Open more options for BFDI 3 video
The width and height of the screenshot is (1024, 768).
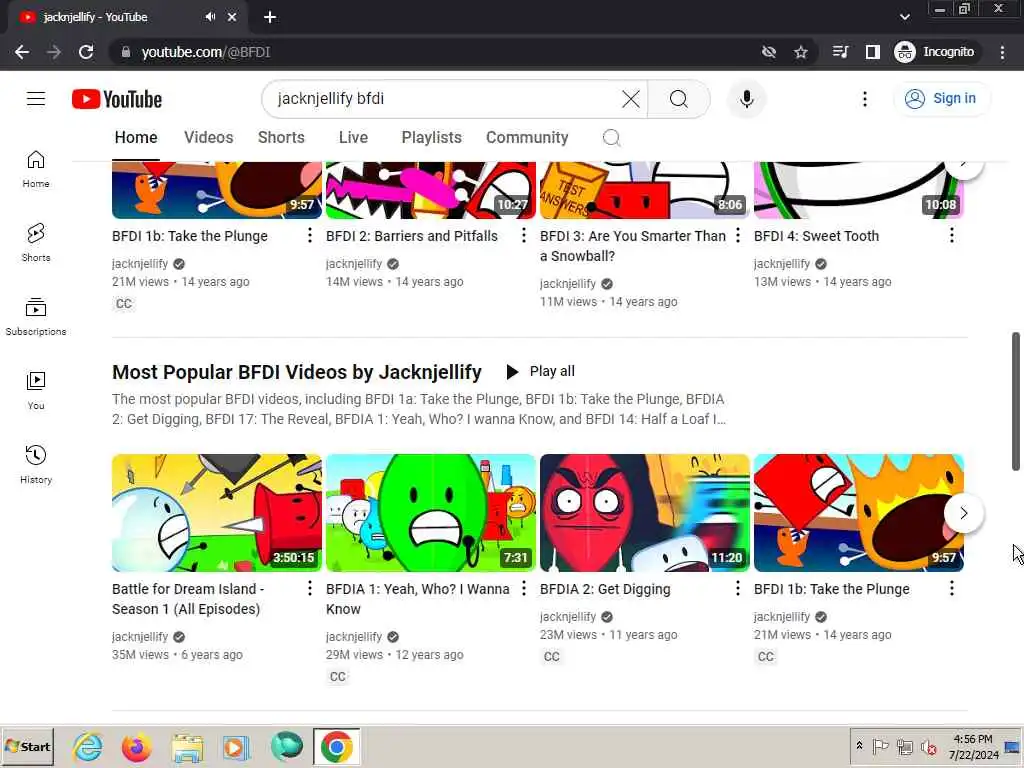pos(738,236)
